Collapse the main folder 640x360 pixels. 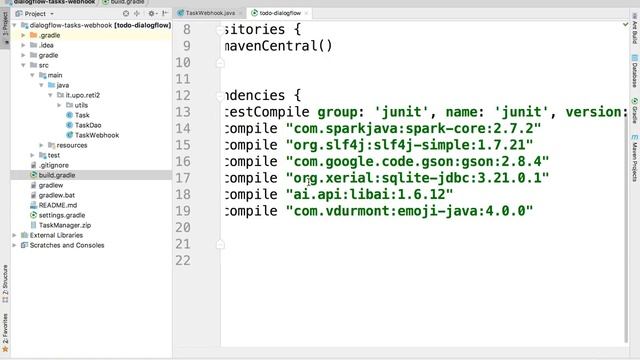(x=32, y=75)
